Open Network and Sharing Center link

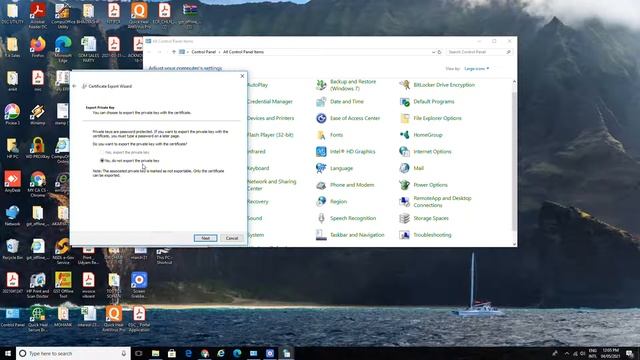272,185
